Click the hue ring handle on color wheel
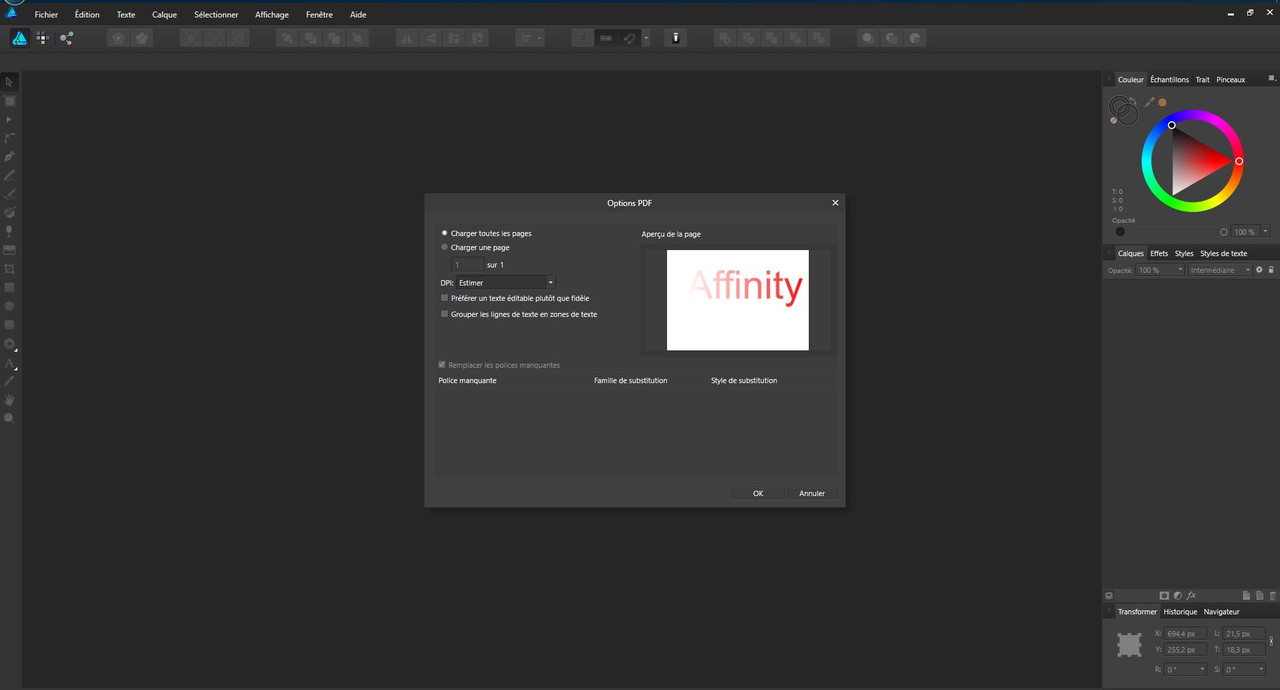 coord(1239,161)
